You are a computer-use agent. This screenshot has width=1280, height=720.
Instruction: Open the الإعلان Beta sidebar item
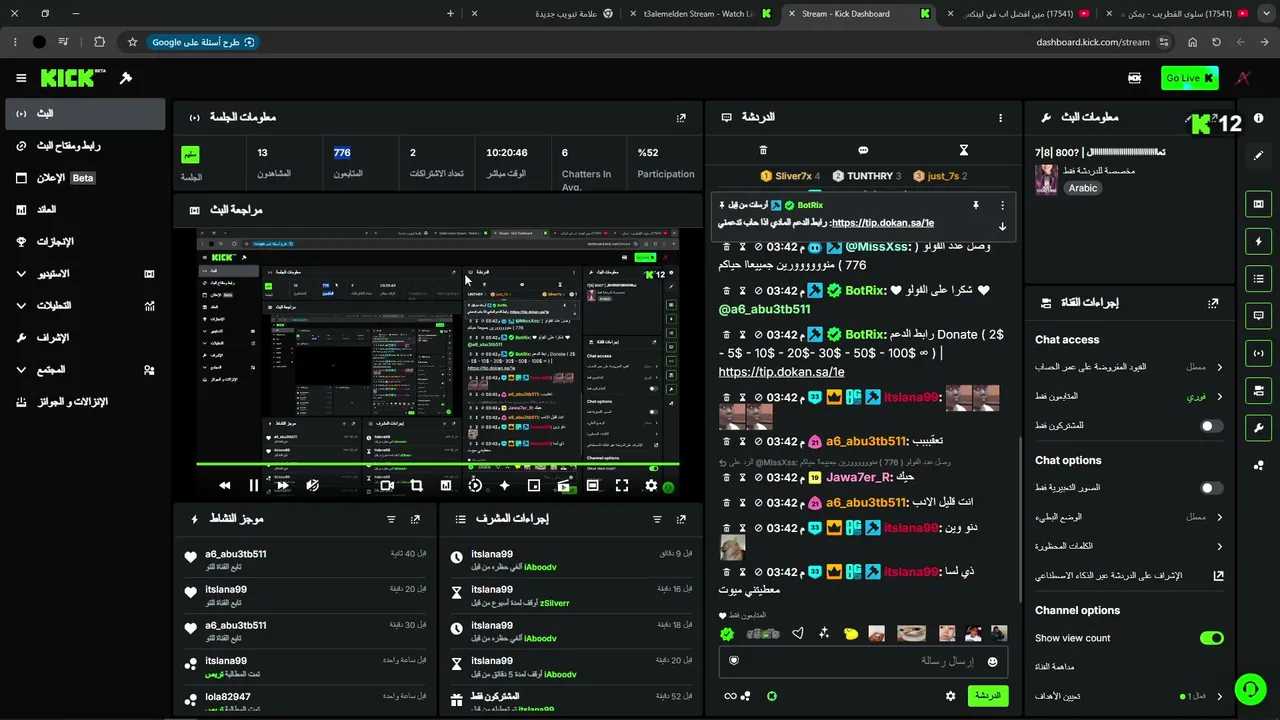(x=84, y=178)
